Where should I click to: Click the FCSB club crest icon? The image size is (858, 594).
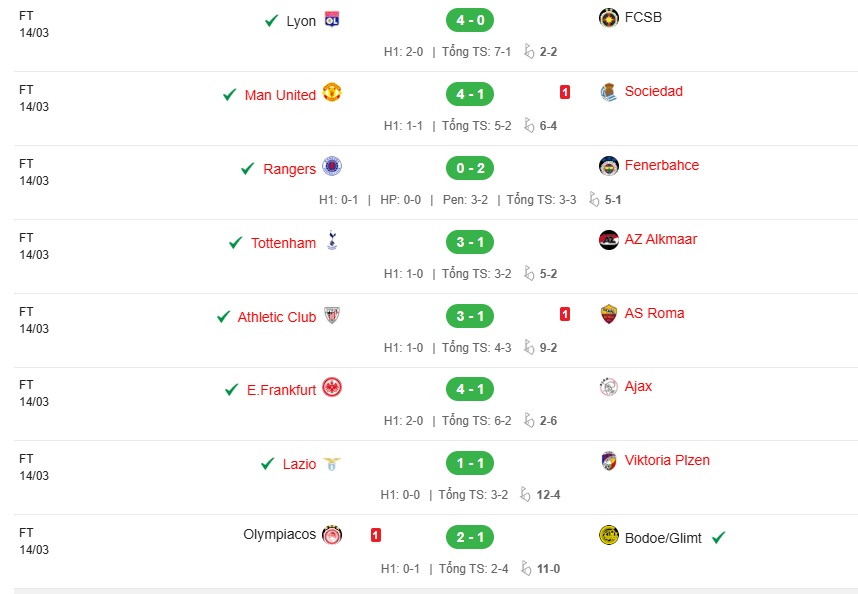coord(608,18)
